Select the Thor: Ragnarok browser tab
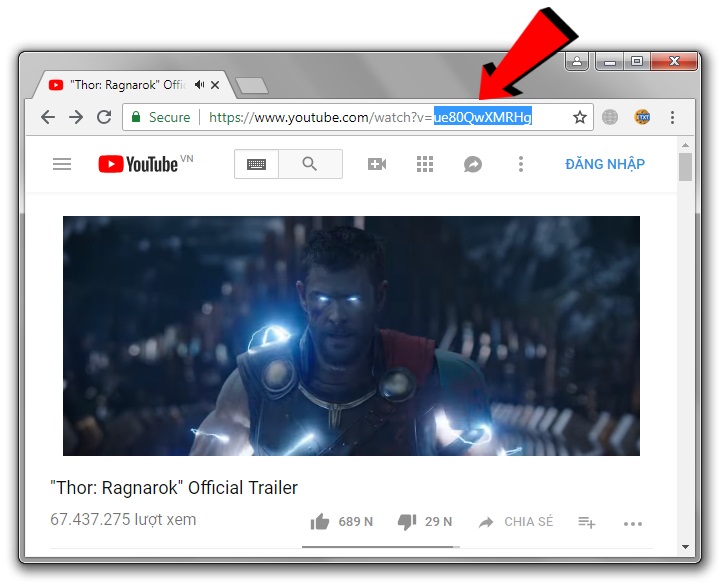 tap(125, 85)
